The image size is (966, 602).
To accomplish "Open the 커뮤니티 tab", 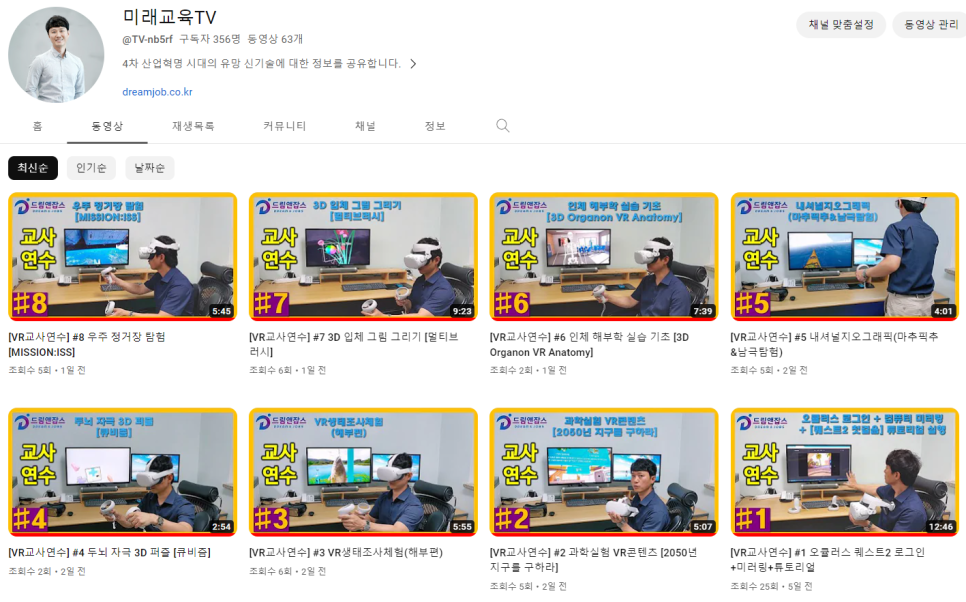I will (285, 126).
